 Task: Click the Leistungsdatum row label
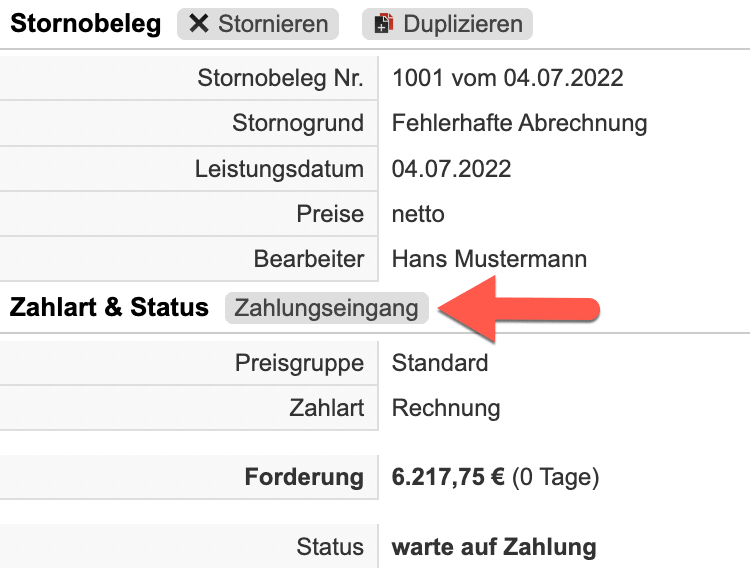click(279, 169)
